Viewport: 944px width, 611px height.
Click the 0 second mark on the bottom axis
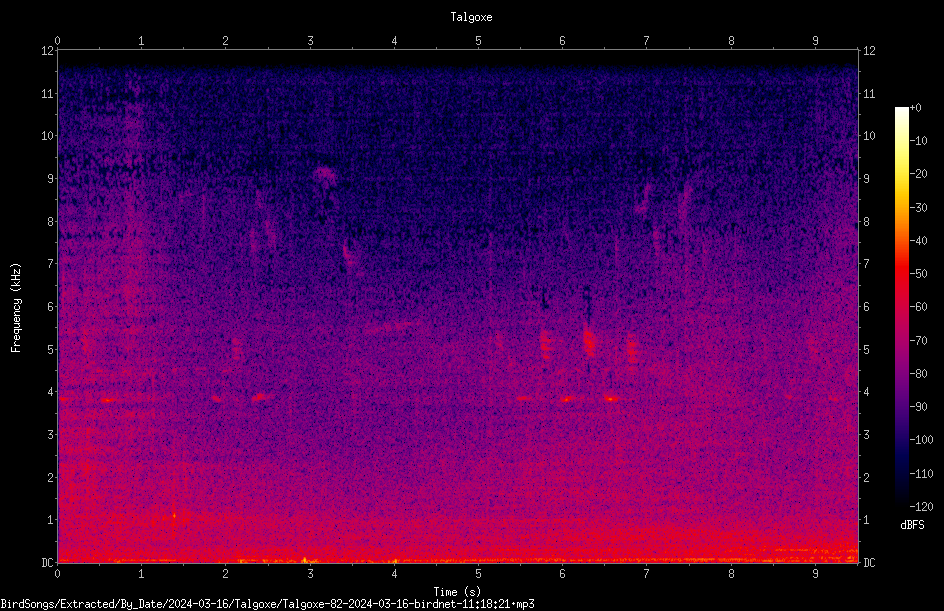(57, 574)
